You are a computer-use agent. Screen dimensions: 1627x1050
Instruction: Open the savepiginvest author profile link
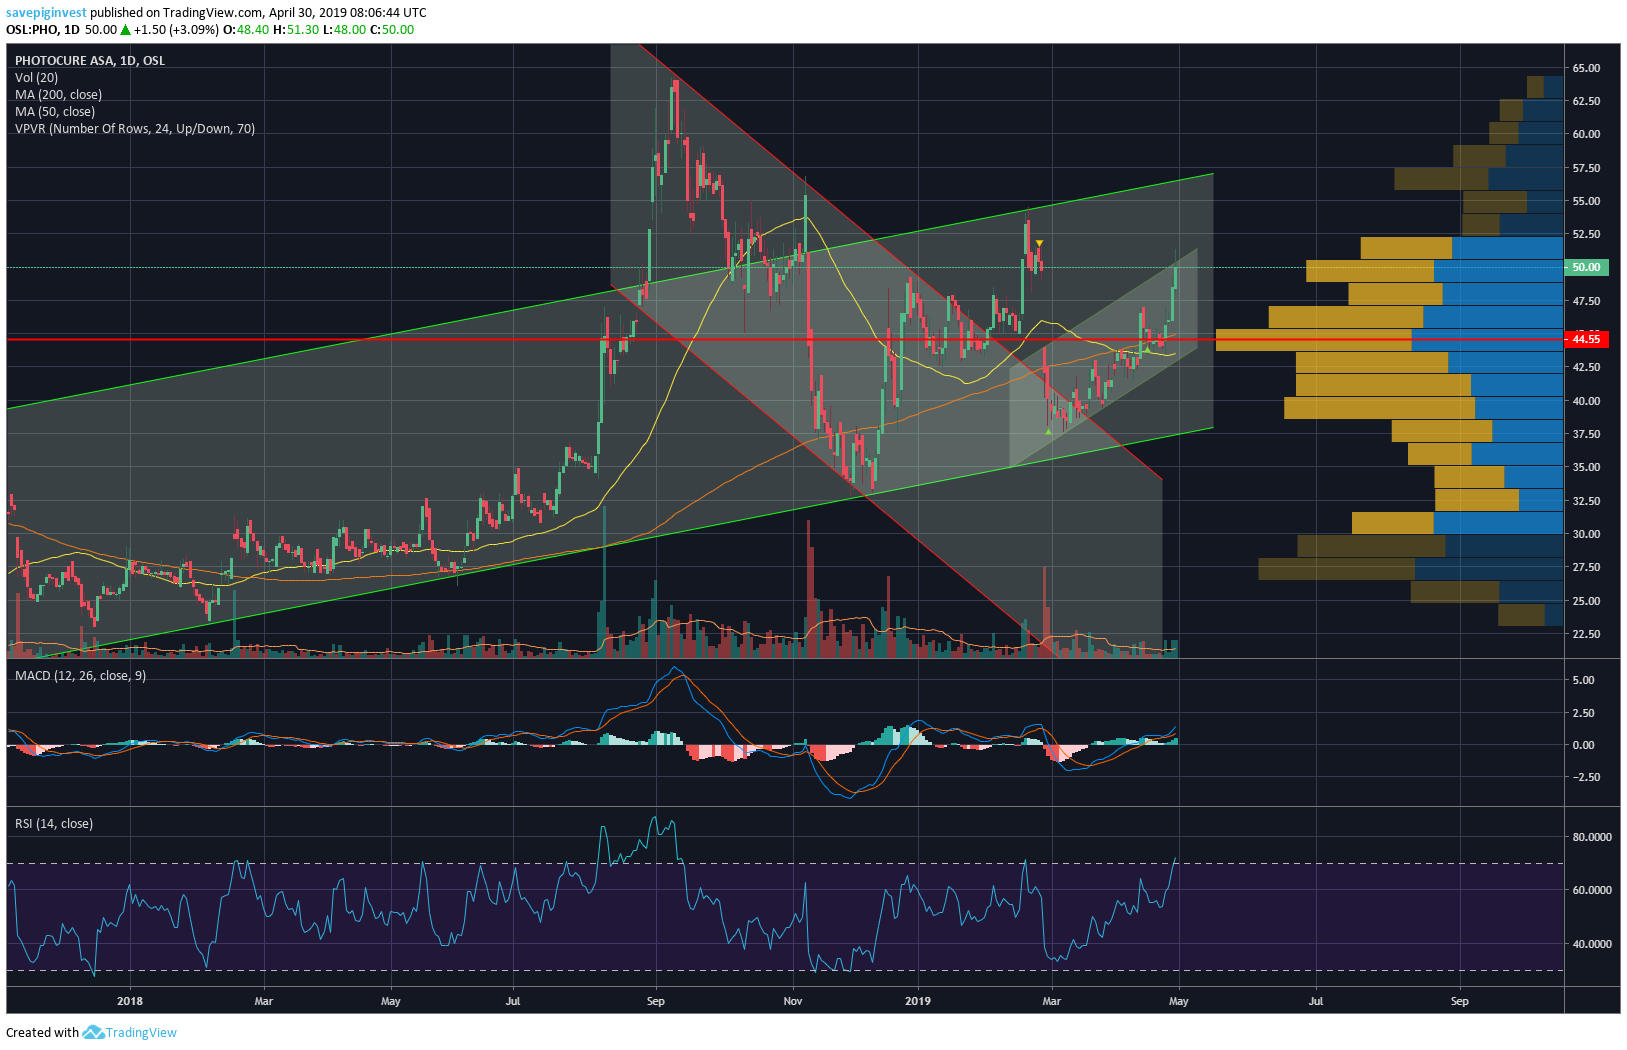[x=46, y=13]
